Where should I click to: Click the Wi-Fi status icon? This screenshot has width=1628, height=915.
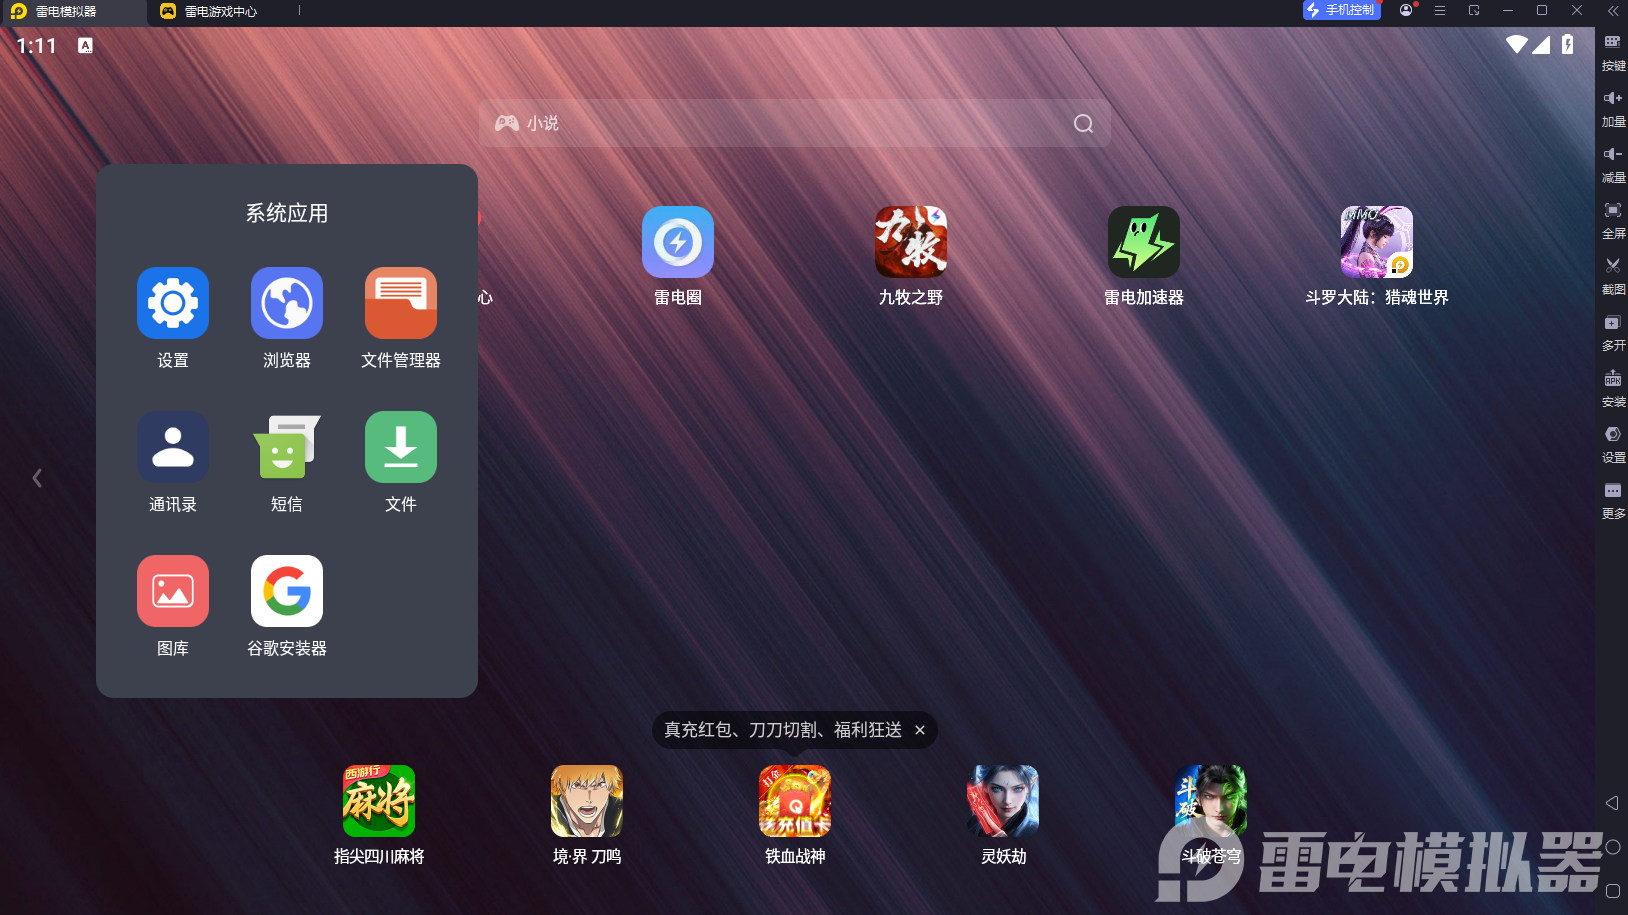1516,44
